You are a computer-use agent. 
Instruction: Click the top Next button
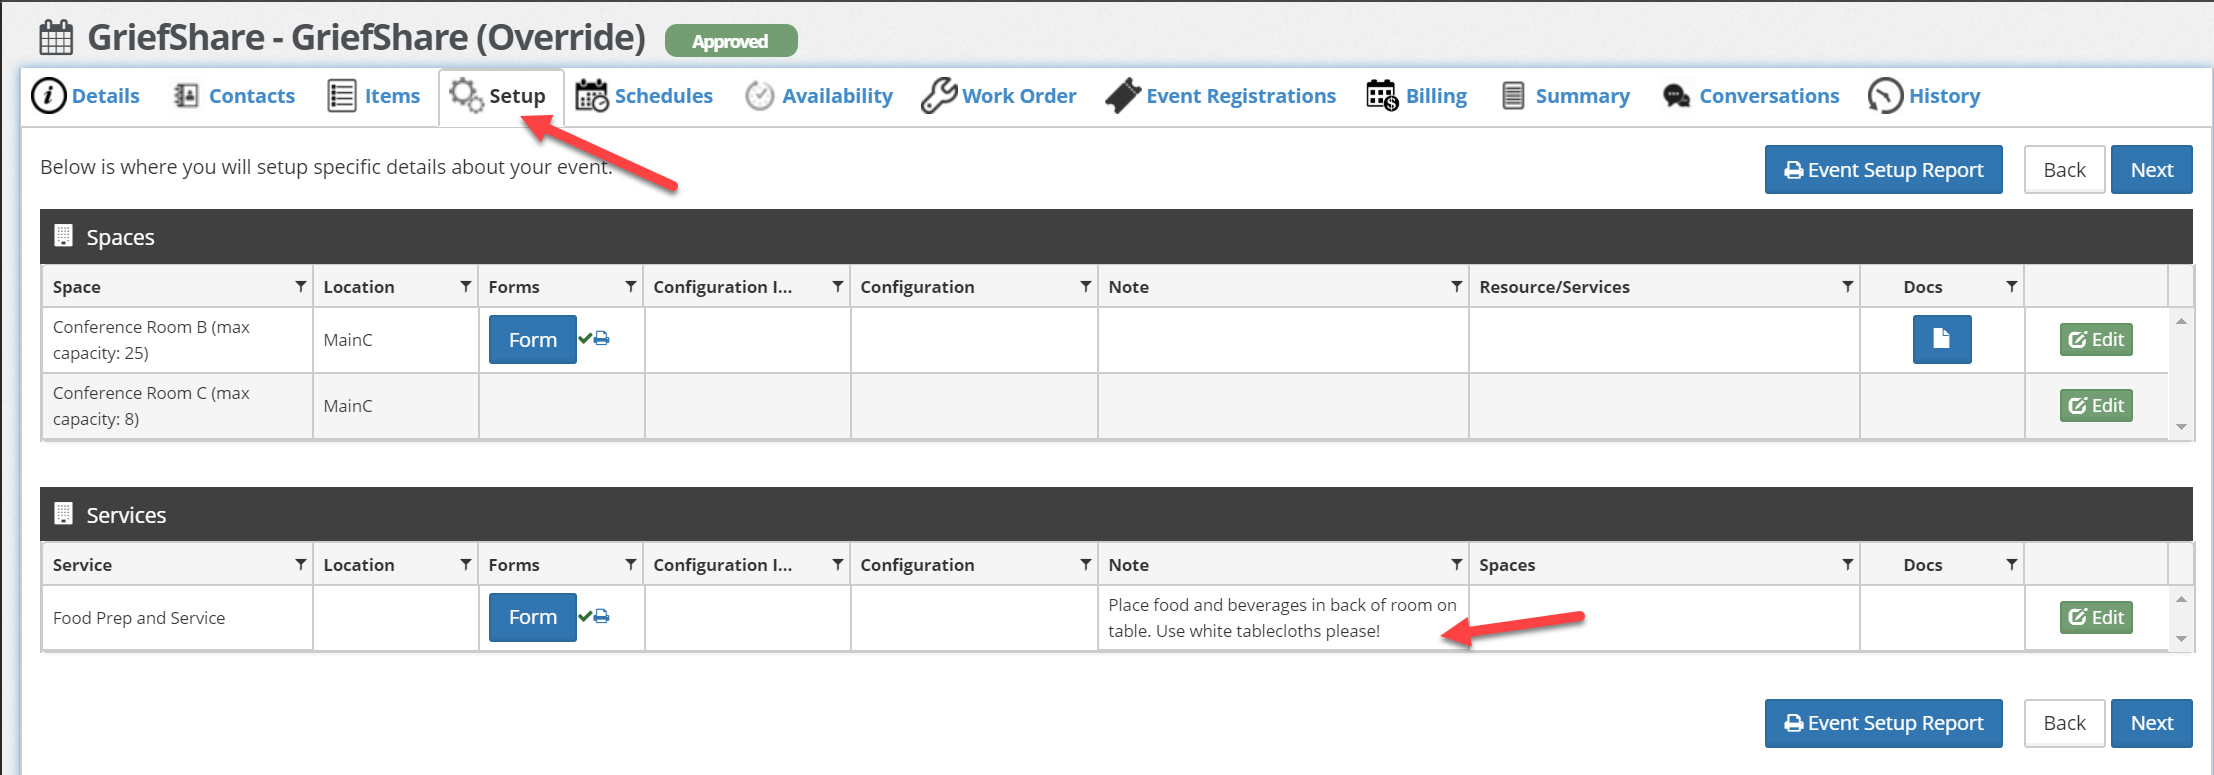[x=2151, y=170]
